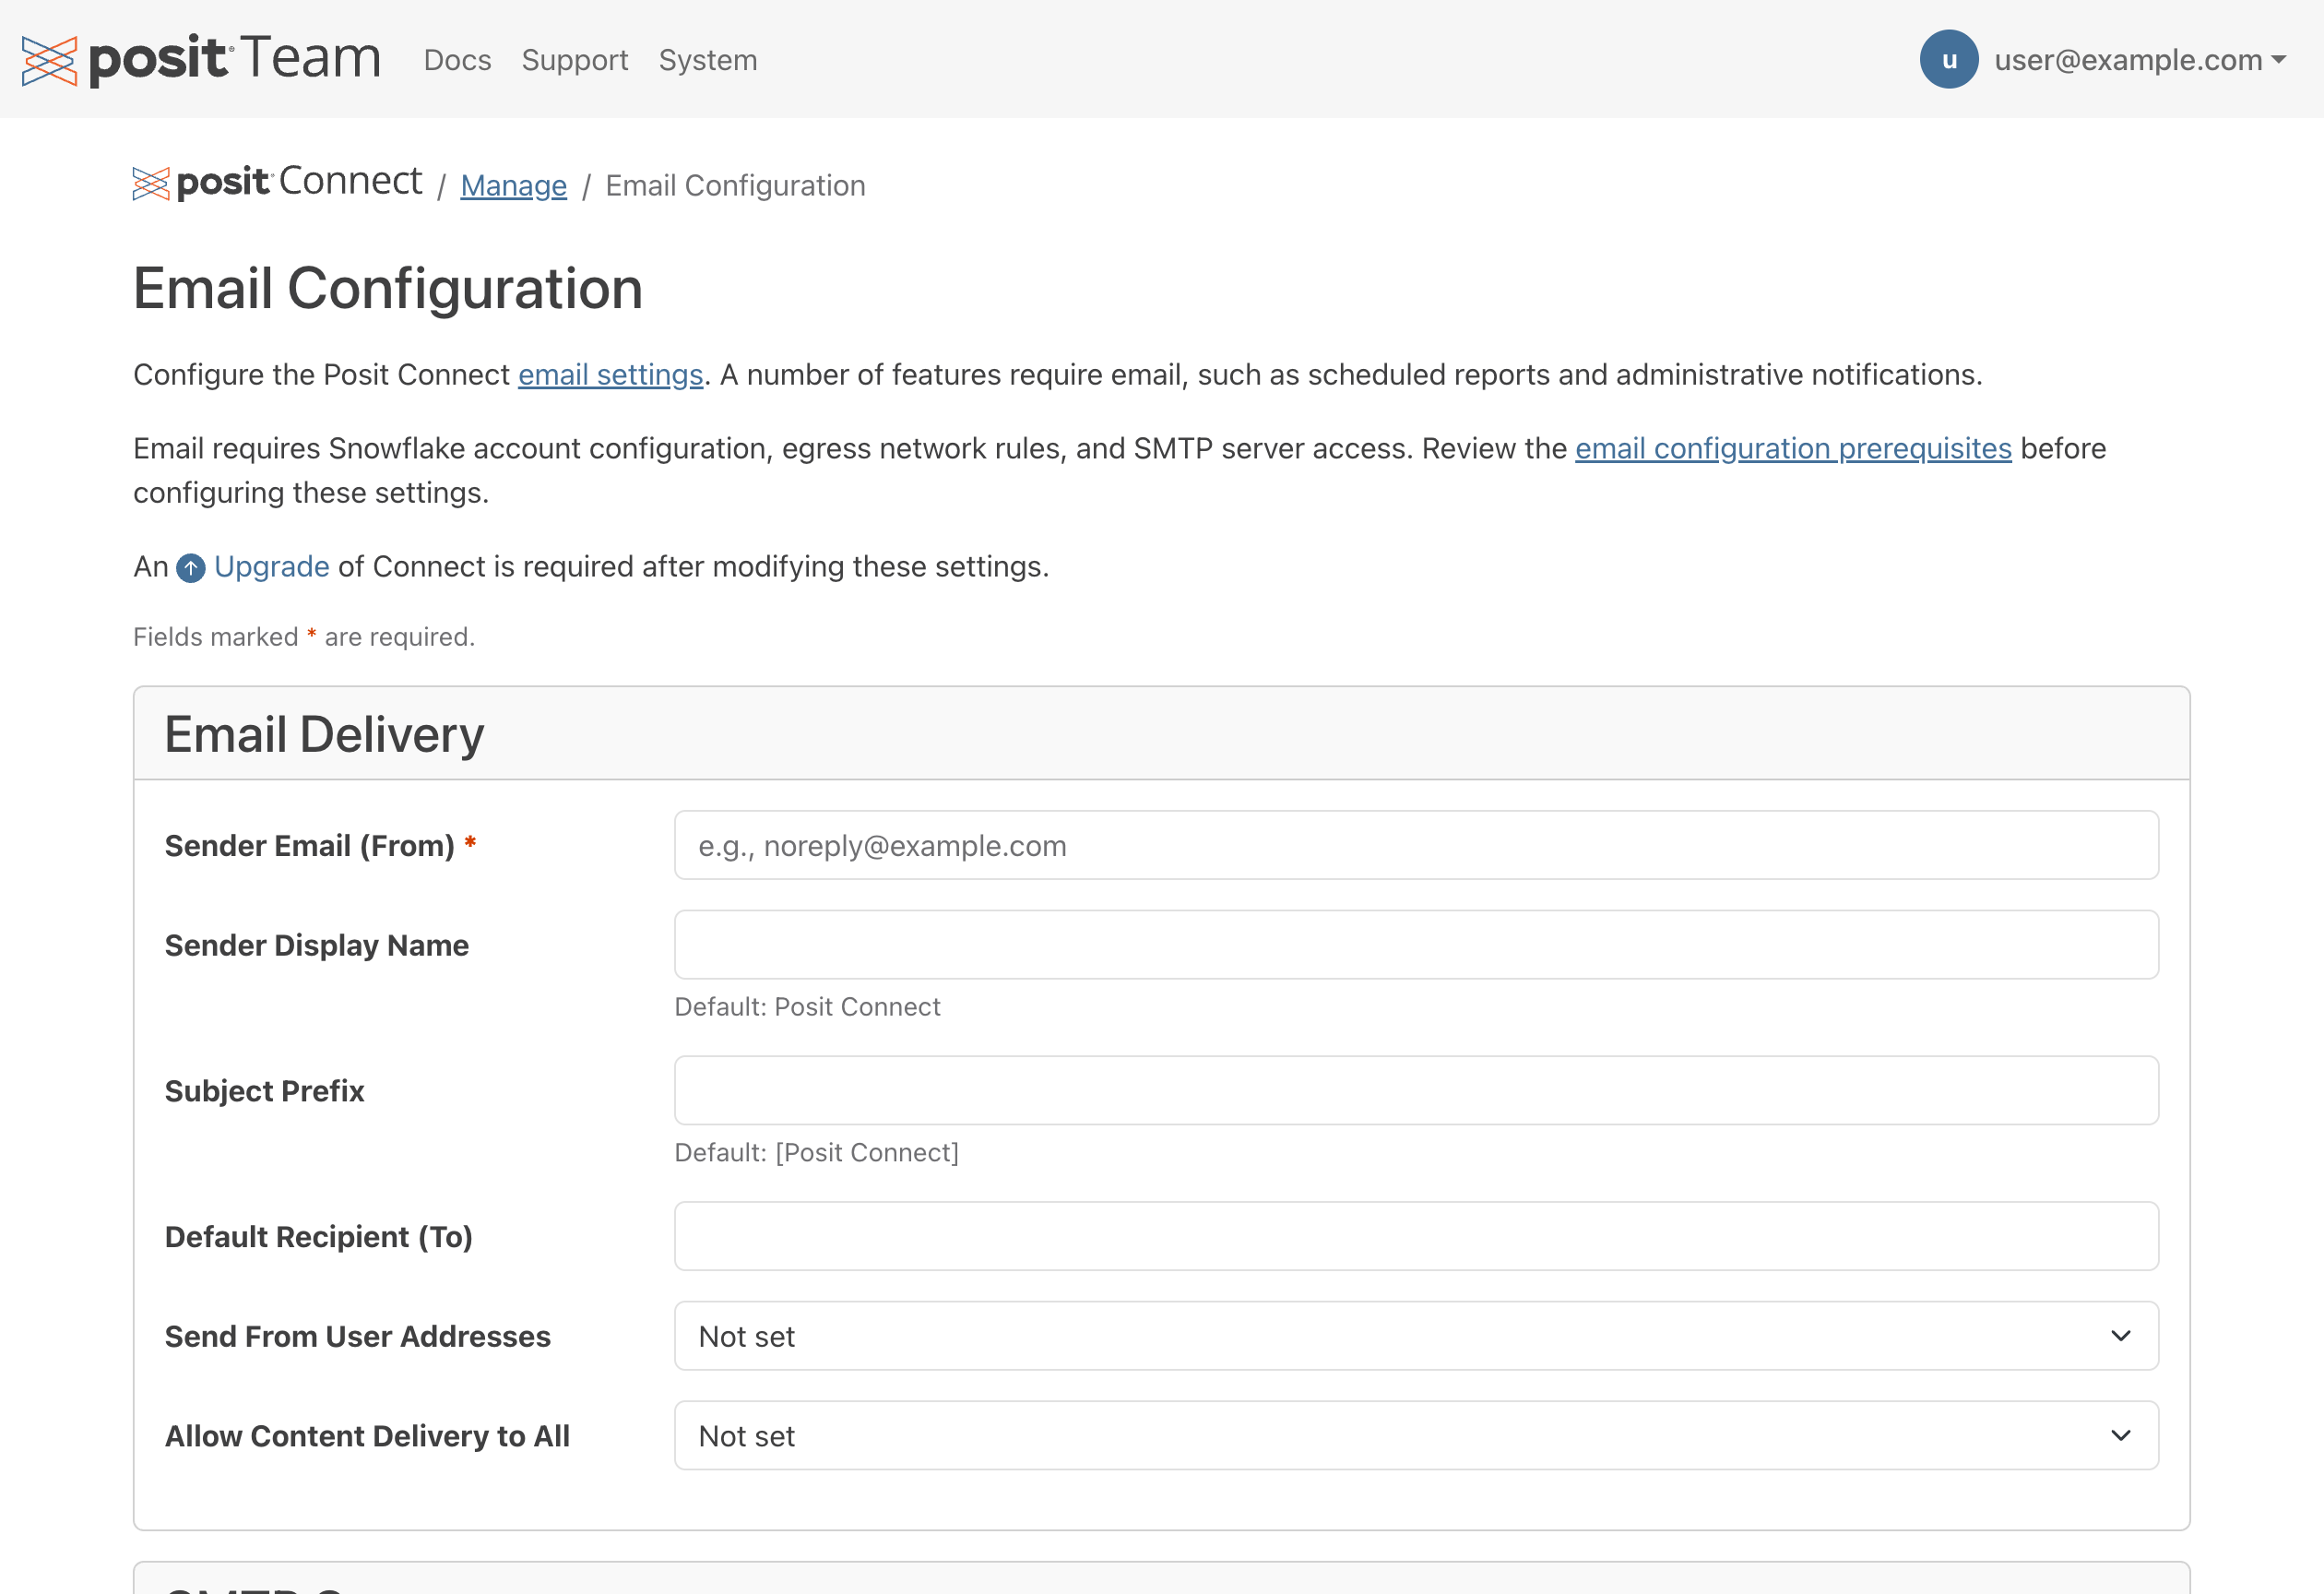Open the System menu item

point(707,60)
